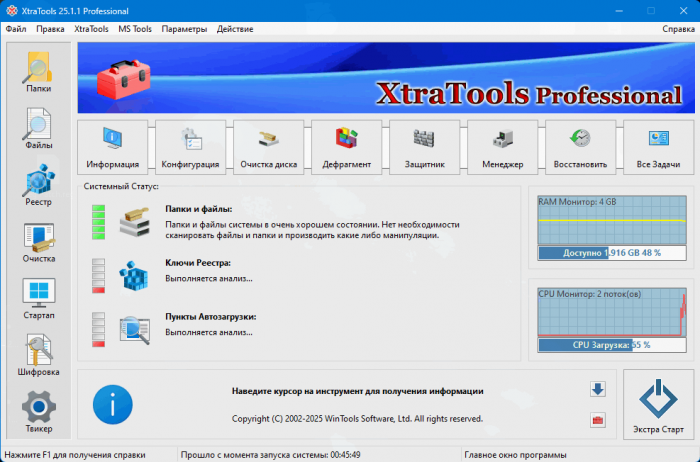Click the blue down-arrow download icon
700x462 pixels.
[x=598, y=389]
